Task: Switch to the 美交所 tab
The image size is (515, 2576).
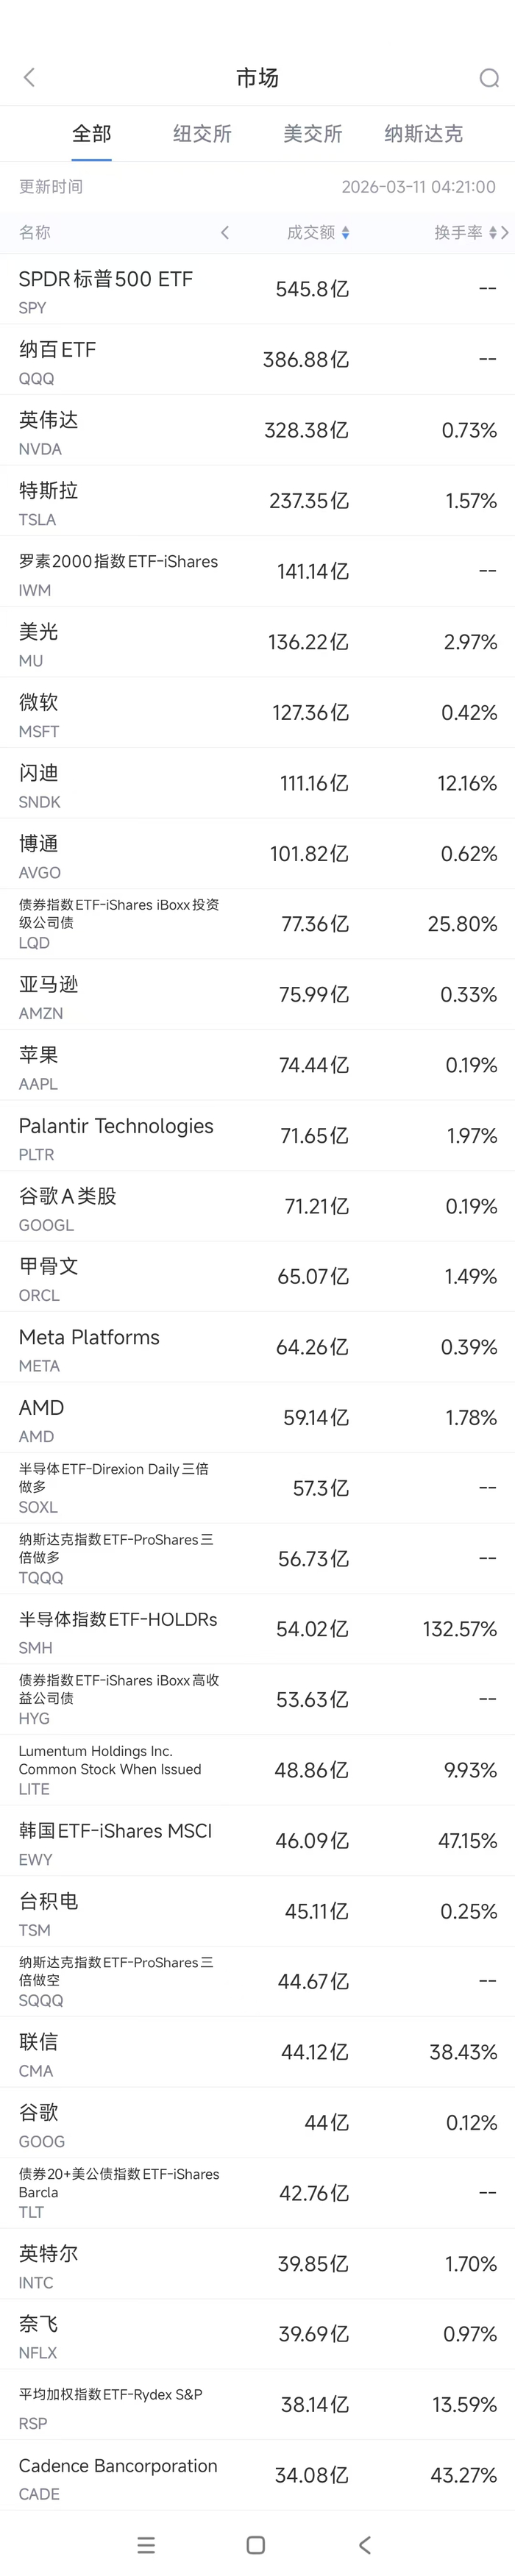Action: click(313, 133)
